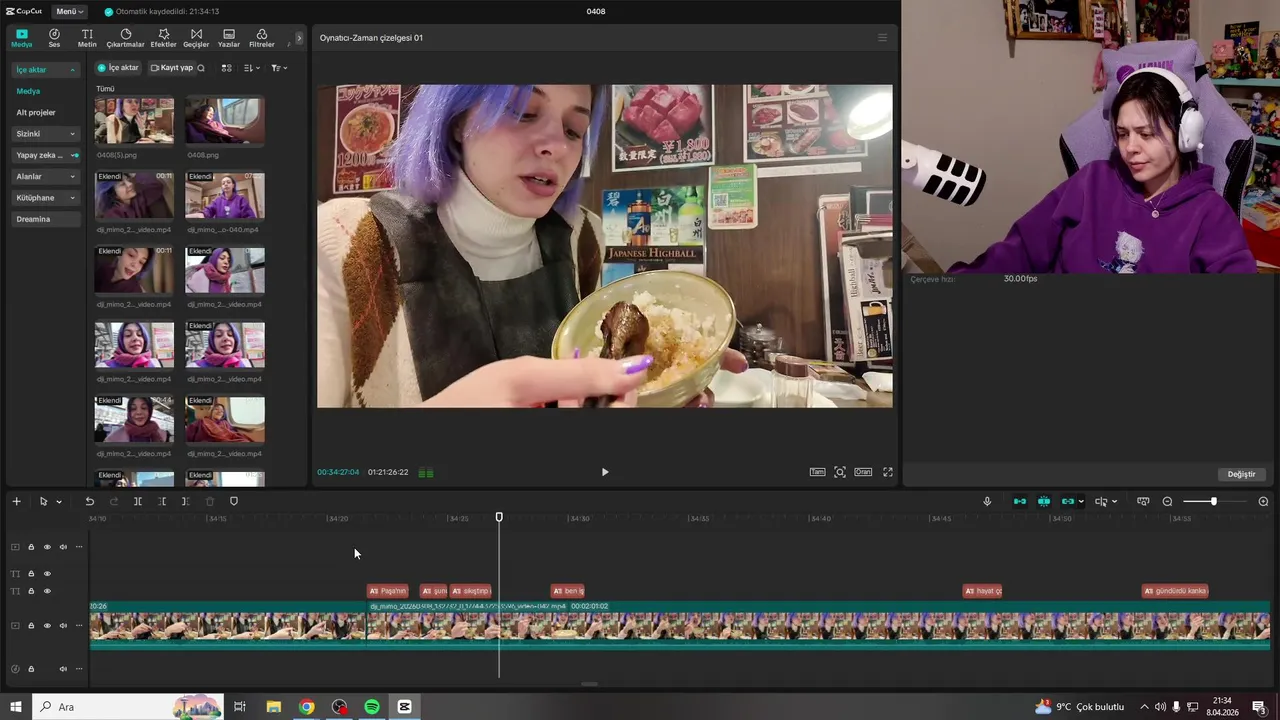Mute the main video track with clips
This screenshot has height=720, width=1280.
point(63,626)
